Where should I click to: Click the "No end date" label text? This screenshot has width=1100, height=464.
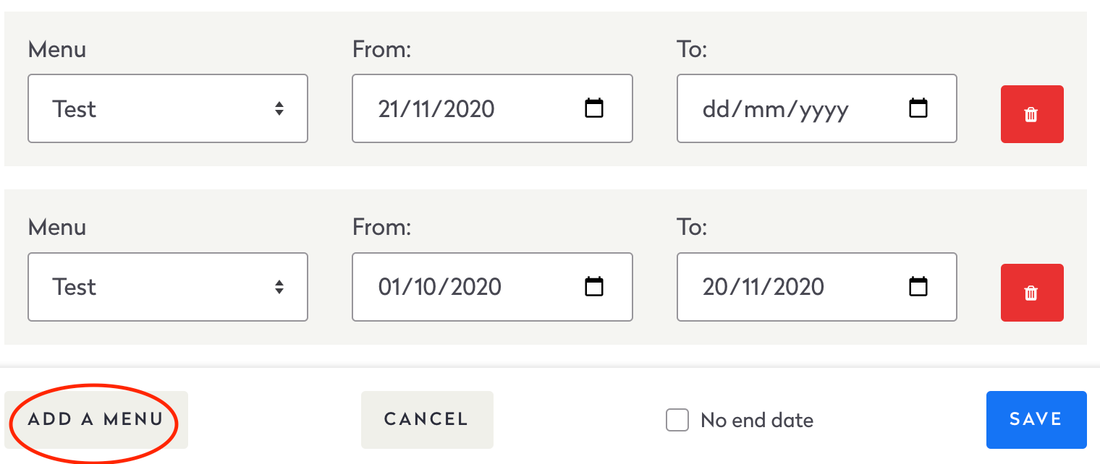point(757,420)
